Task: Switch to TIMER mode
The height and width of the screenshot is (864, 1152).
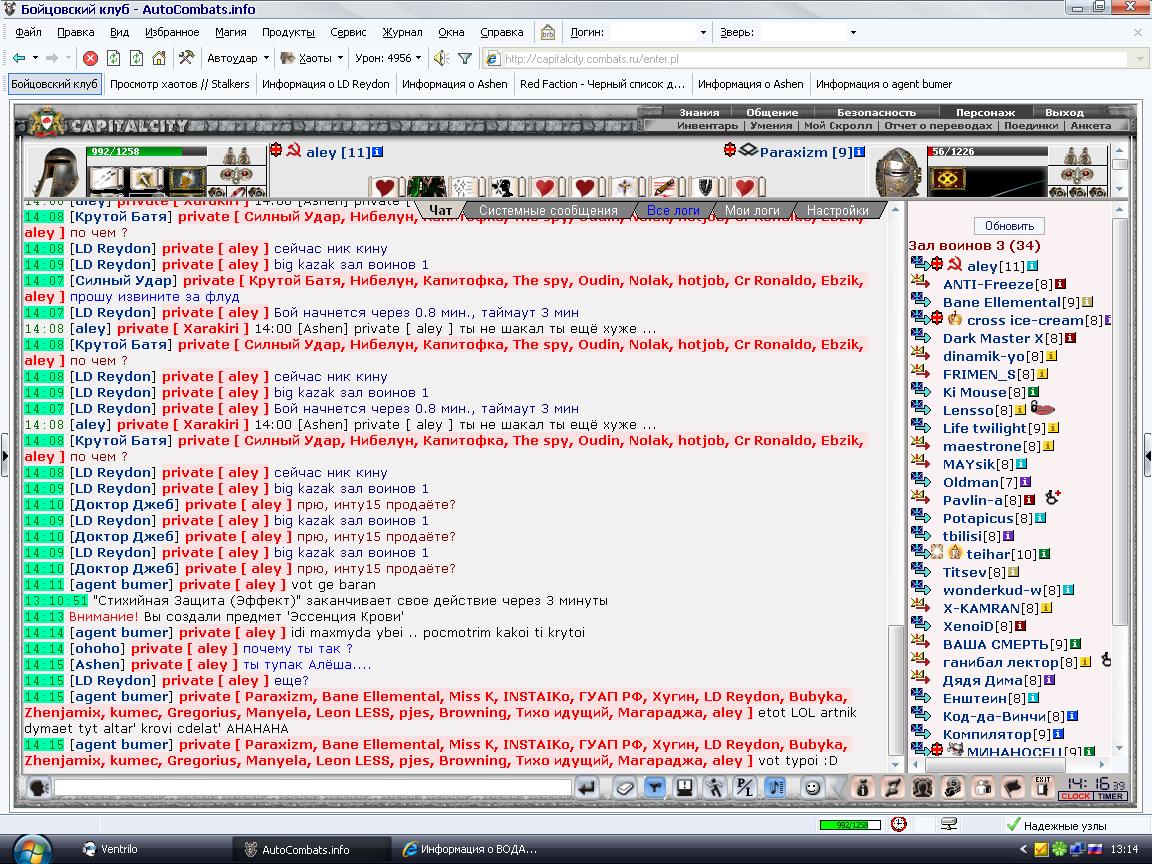Action: point(1110,796)
